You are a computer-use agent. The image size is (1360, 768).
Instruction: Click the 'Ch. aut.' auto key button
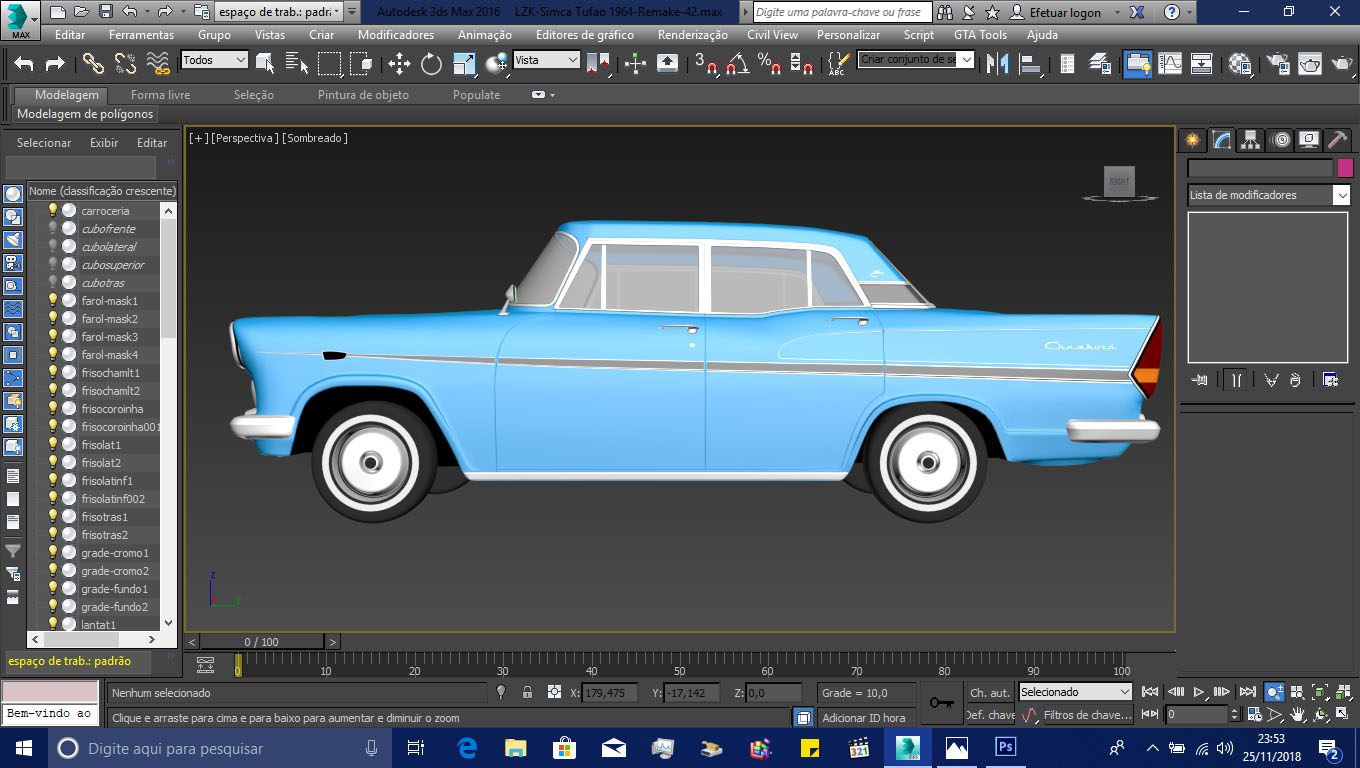(989, 692)
